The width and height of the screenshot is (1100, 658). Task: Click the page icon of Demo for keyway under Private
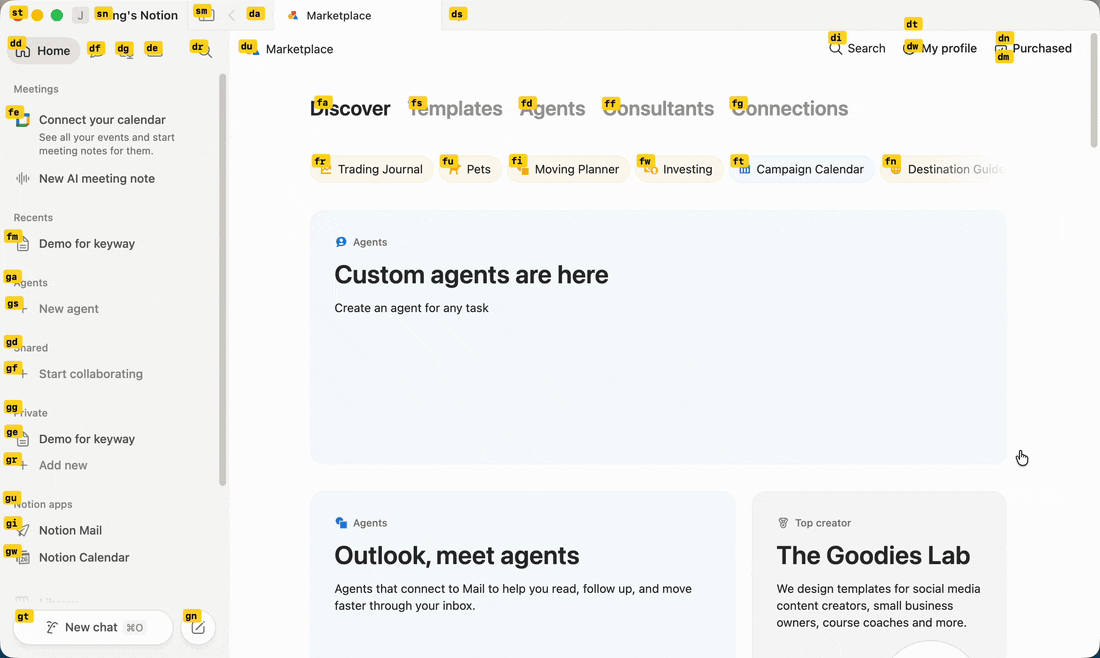click(x=22, y=439)
